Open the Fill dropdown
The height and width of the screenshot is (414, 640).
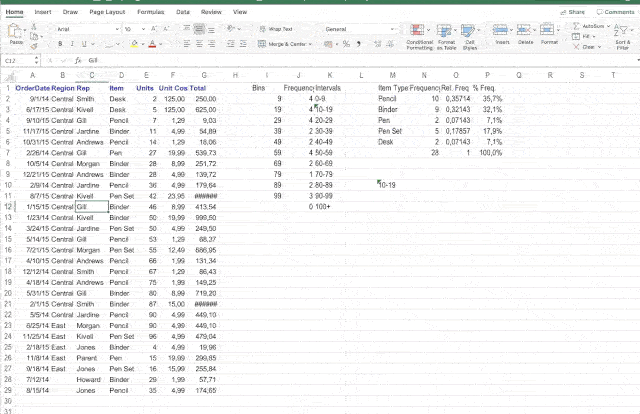pos(584,36)
